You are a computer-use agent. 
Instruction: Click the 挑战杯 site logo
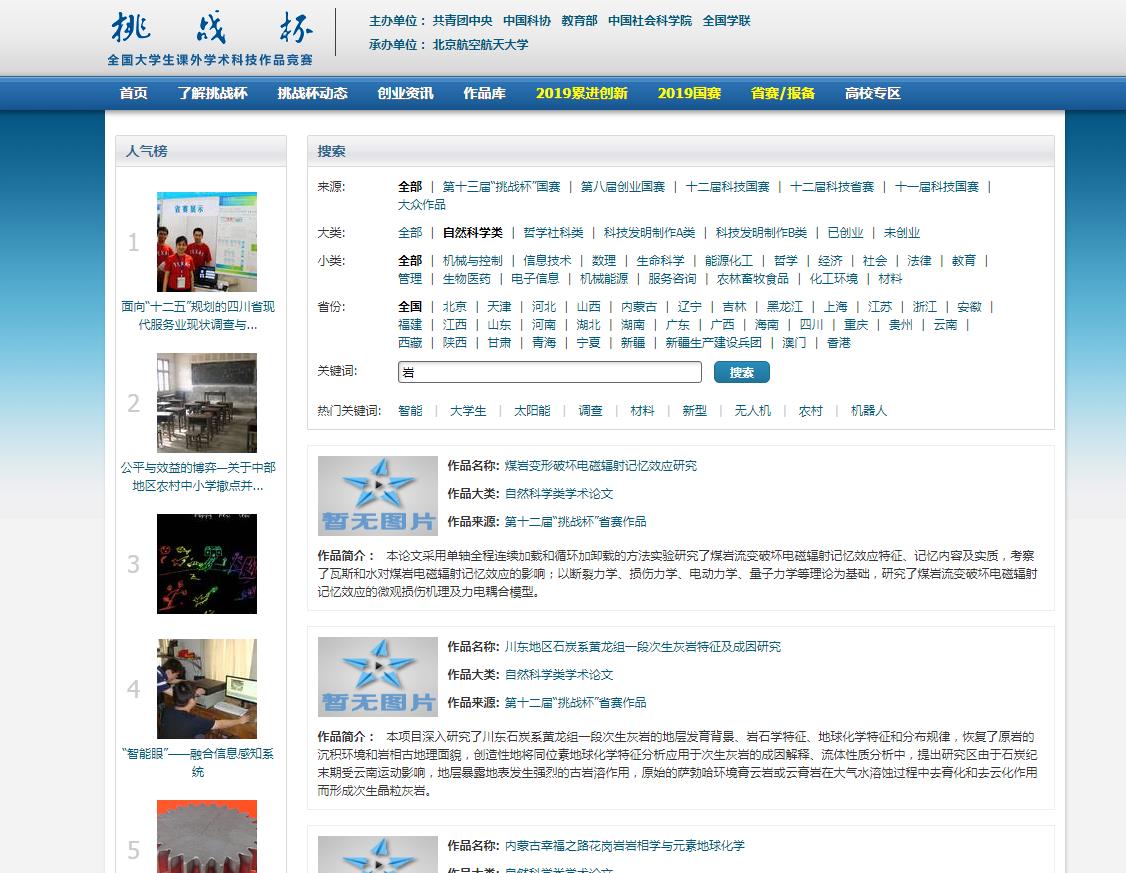pyautogui.click(x=210, y=38)
